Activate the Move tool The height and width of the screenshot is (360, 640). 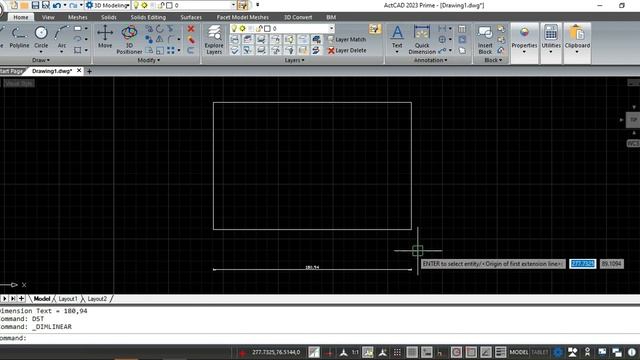point(105,37)
